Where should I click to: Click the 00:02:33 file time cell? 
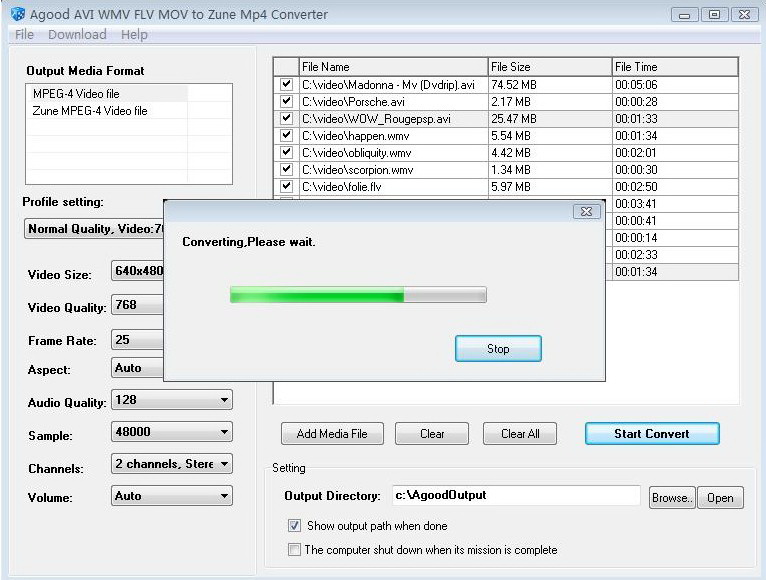tap(675, 255)
